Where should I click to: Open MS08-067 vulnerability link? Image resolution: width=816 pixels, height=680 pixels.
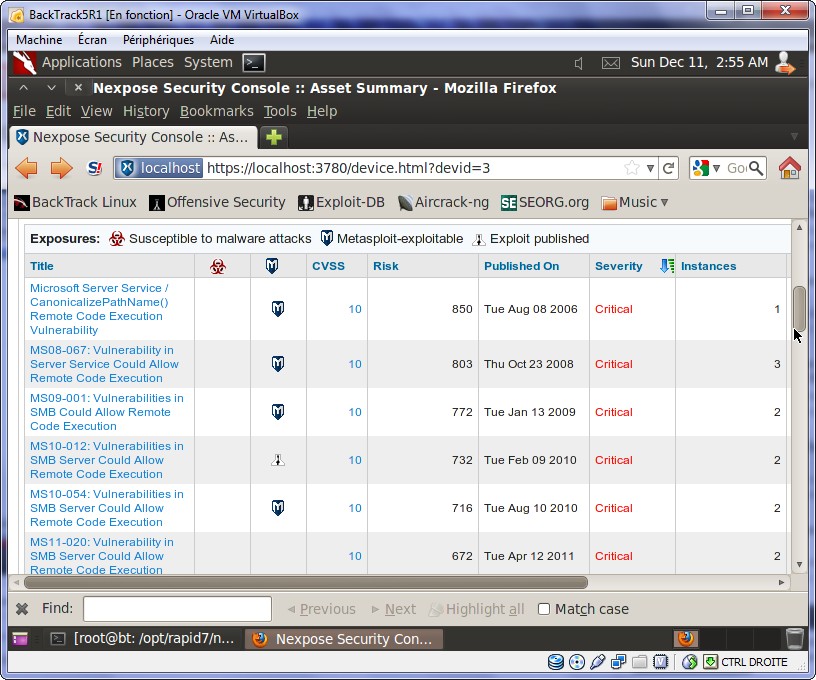(x=104, y=364)
